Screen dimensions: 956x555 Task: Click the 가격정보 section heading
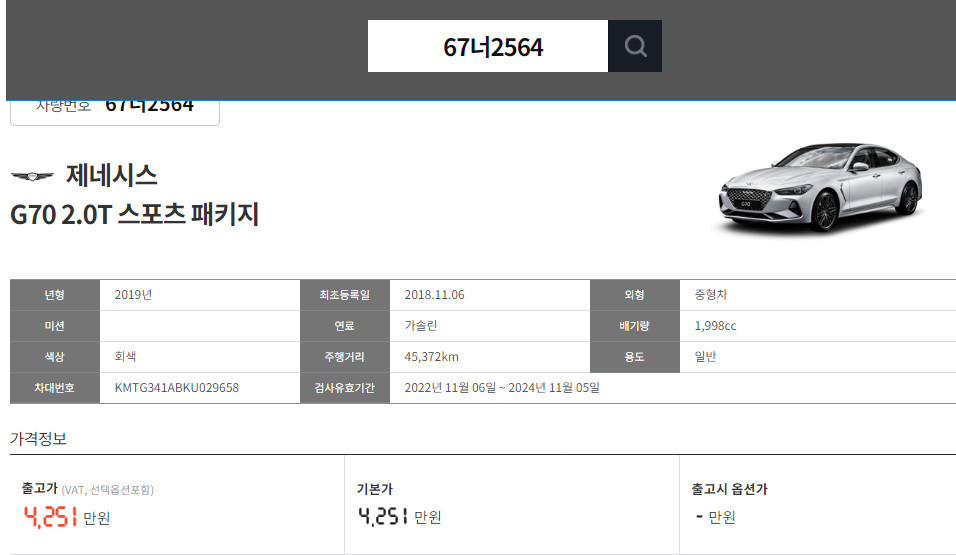pyautogui.click(x=38, y=439)
